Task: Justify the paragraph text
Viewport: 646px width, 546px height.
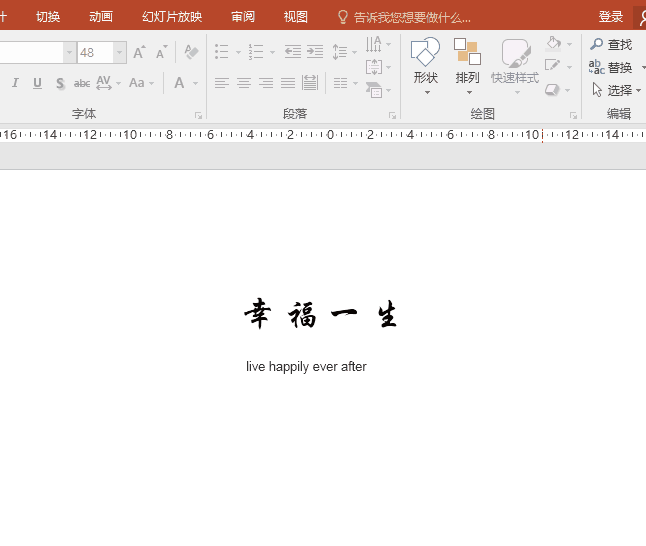Action: pos(288,83)
